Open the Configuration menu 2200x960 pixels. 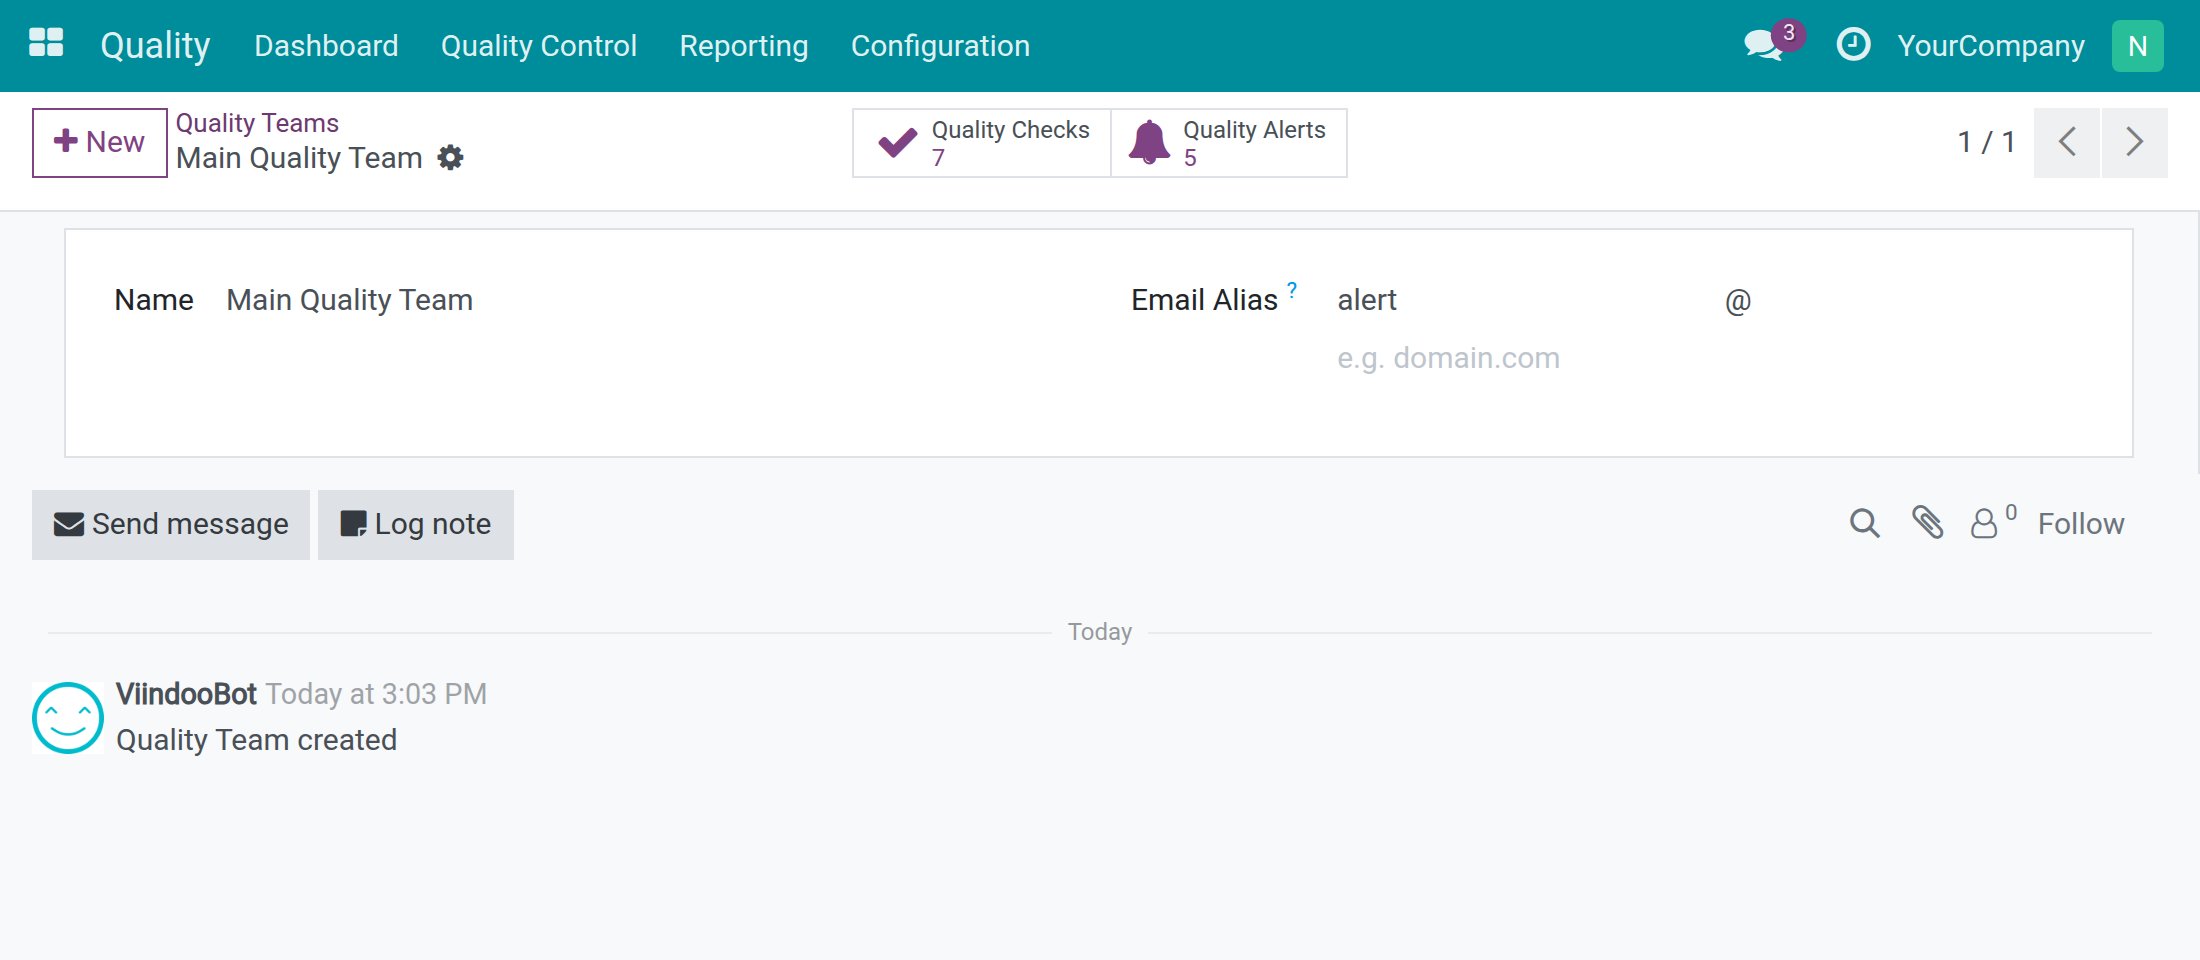[940, 46]
